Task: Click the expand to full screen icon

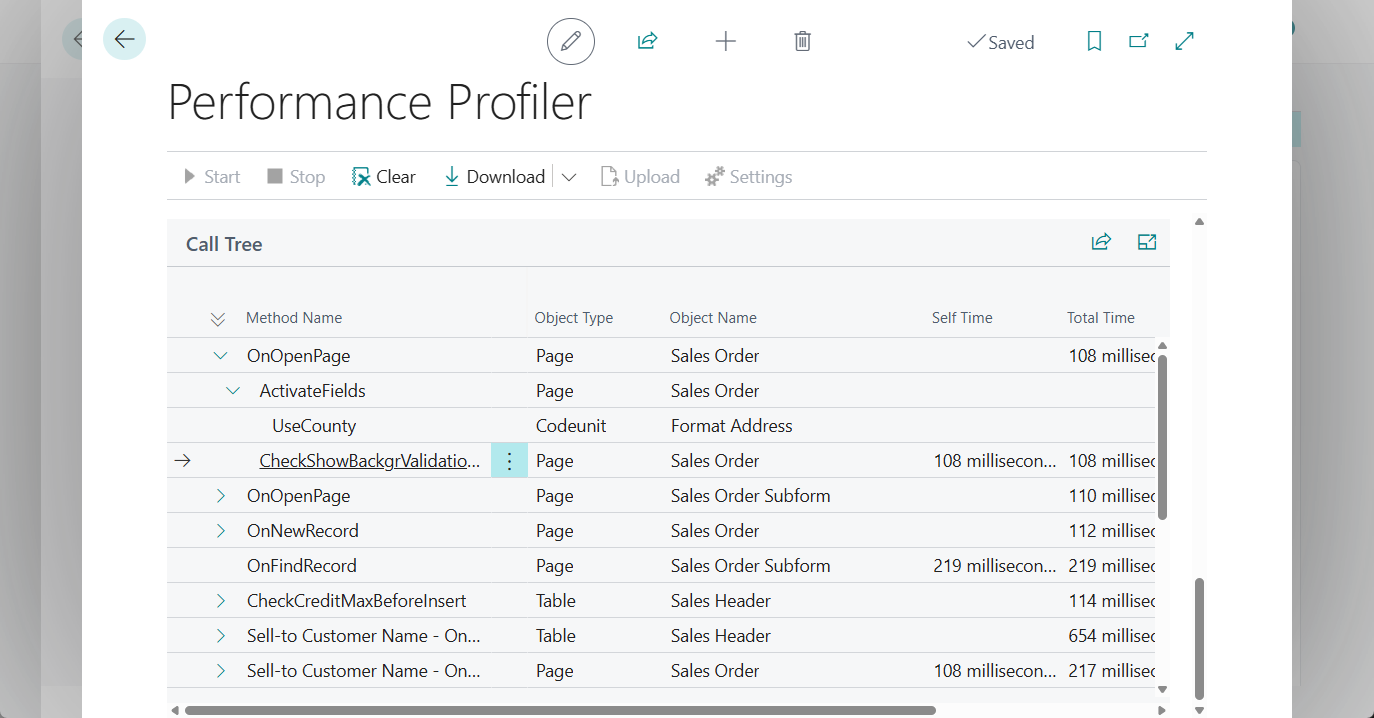Action: 1185,42
